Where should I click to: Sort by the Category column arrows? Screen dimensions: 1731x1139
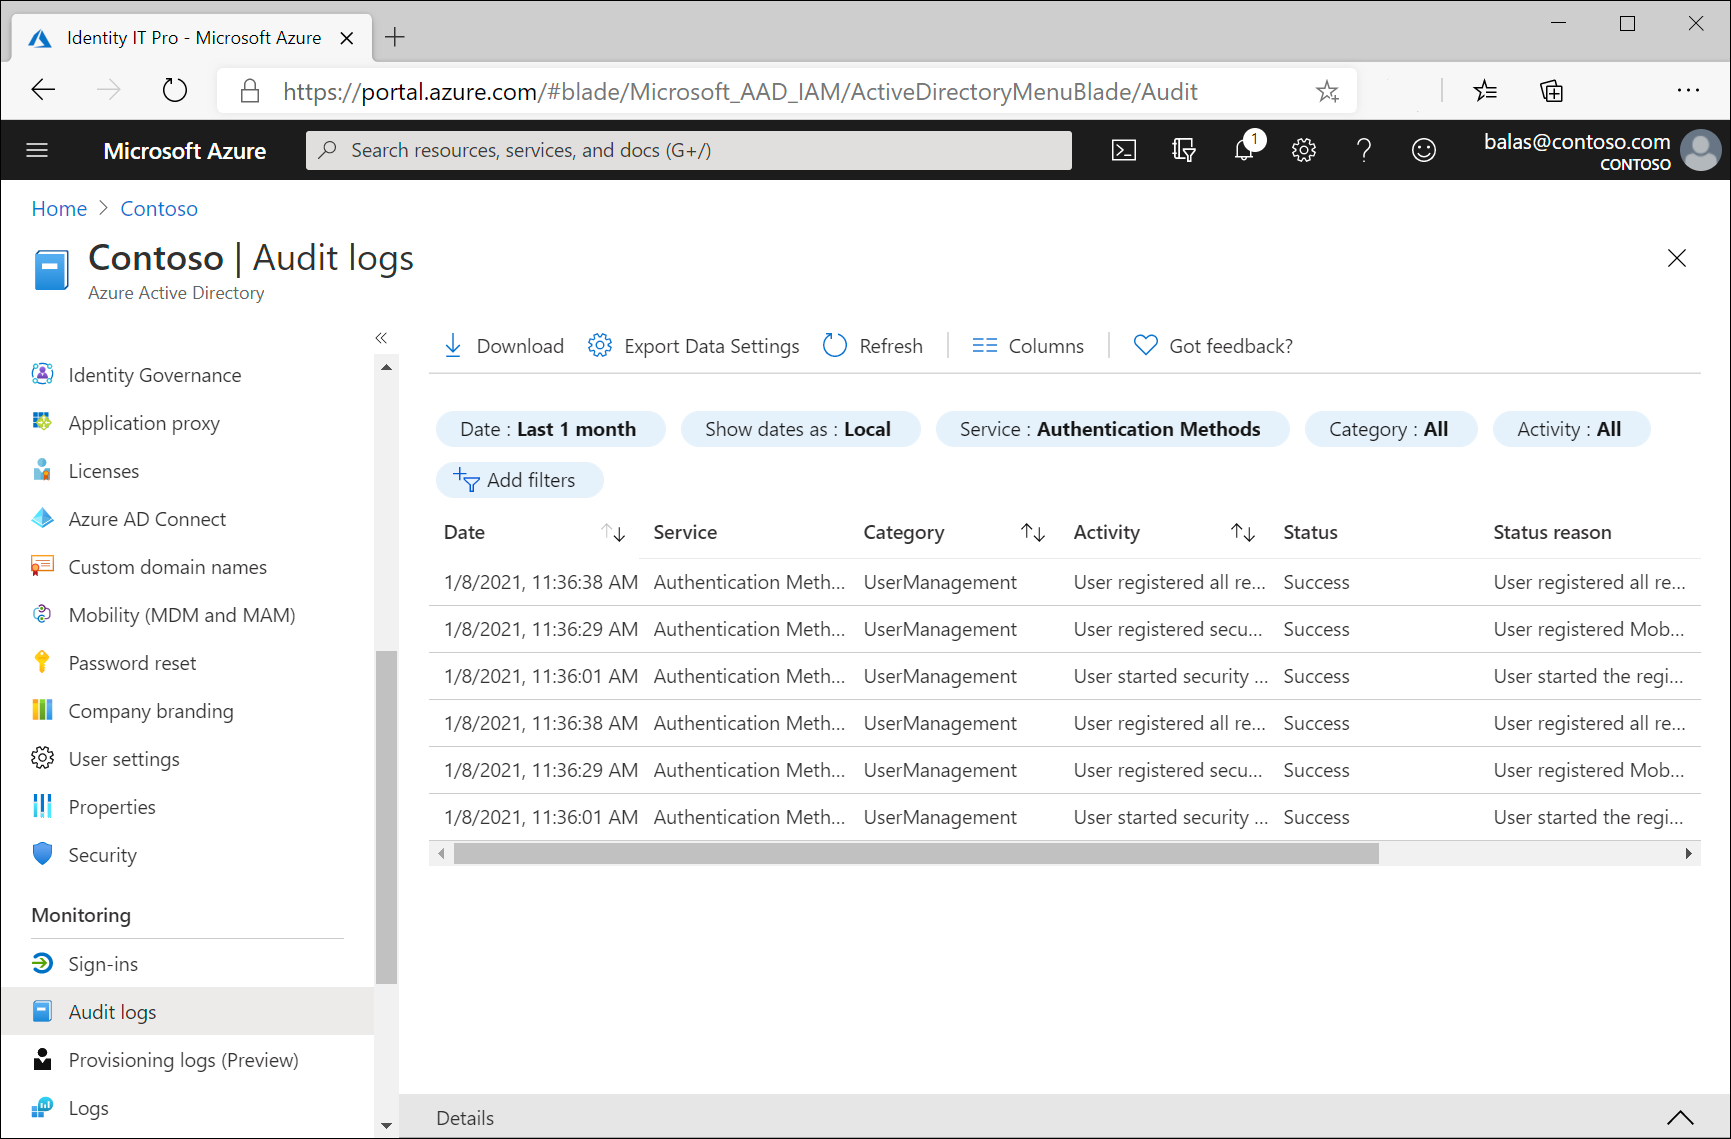(x=1033, y=533)
